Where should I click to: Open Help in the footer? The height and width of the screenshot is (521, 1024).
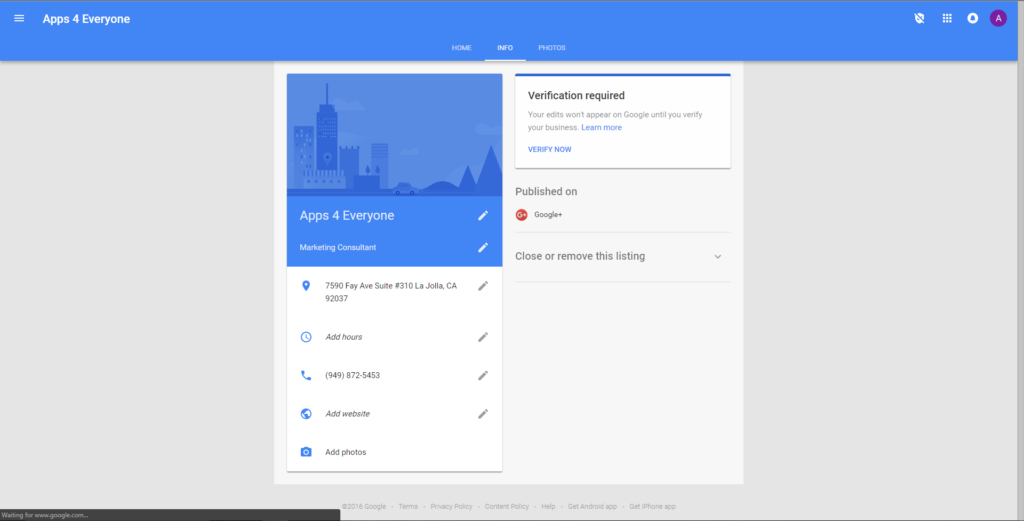click(548, 507)
